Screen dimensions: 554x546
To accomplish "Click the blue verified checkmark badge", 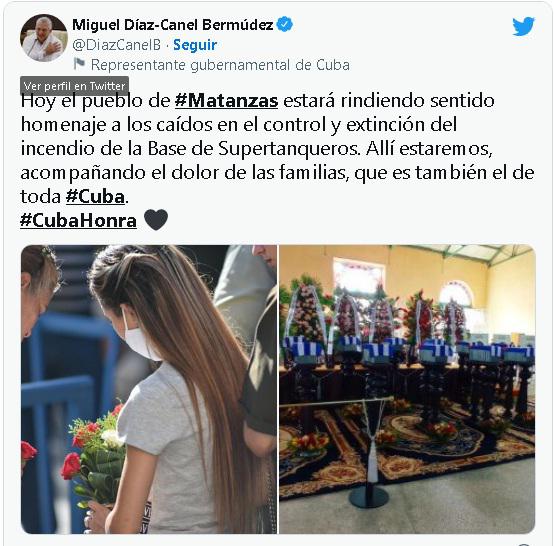I will [285, 25].
